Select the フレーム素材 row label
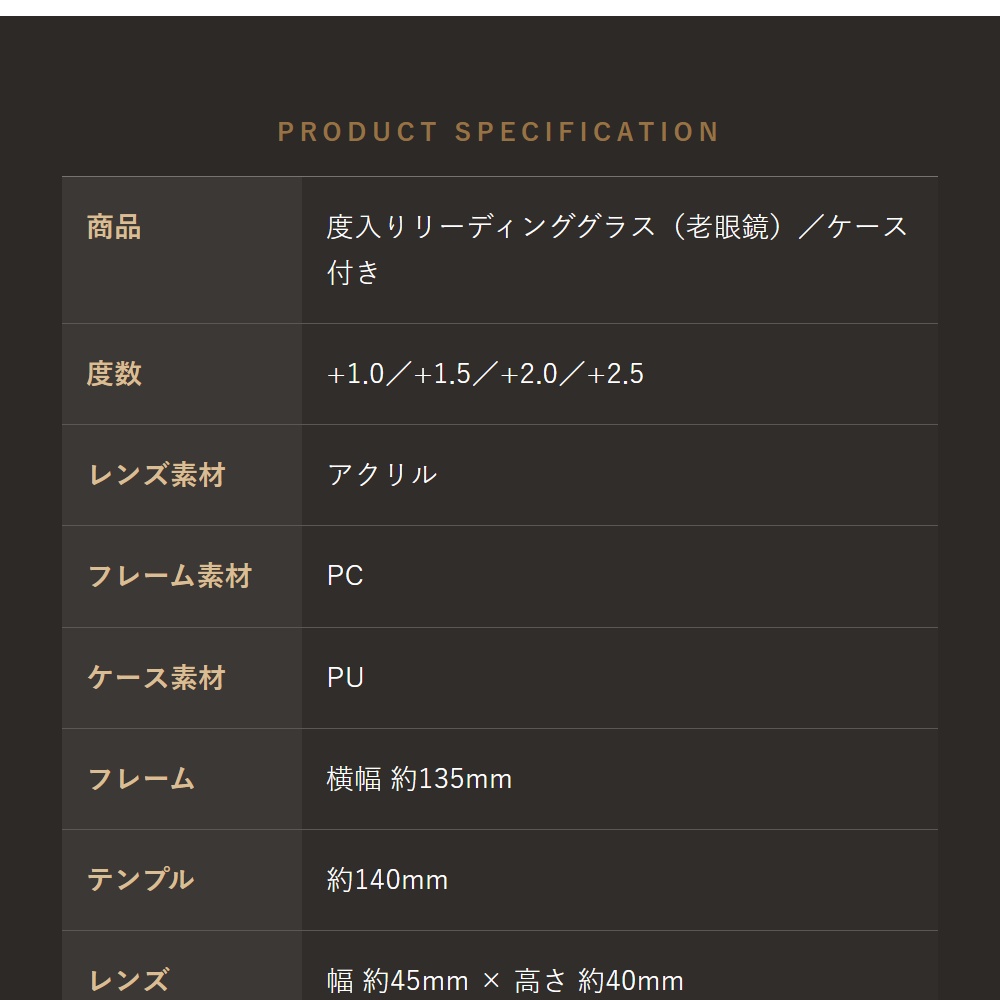This screenshot has width=1000, height=1000. [x=170, y=576]
